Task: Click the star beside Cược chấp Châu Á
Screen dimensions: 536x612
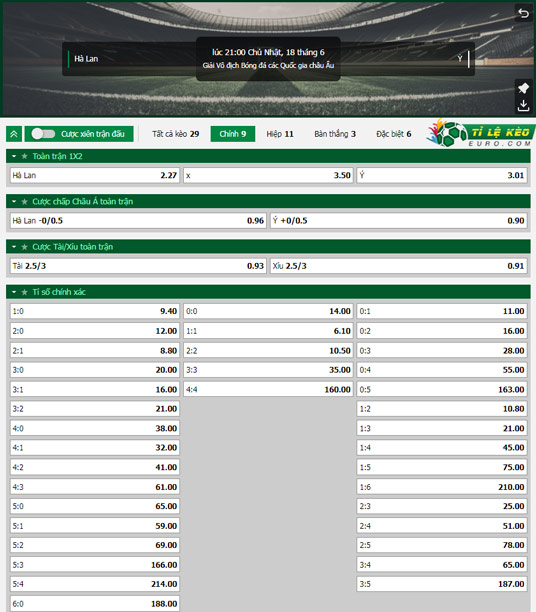Action: 25,201
